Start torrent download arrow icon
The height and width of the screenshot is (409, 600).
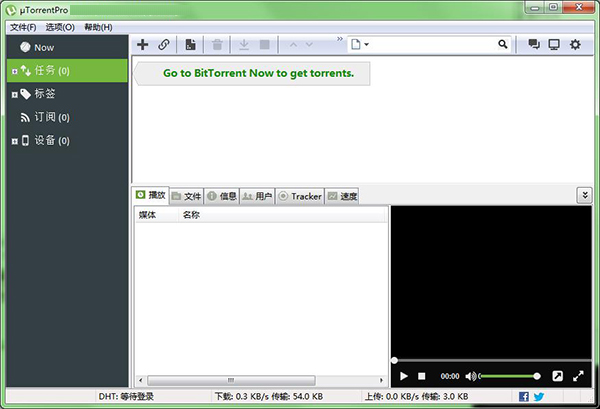click(x=244, y=44)
